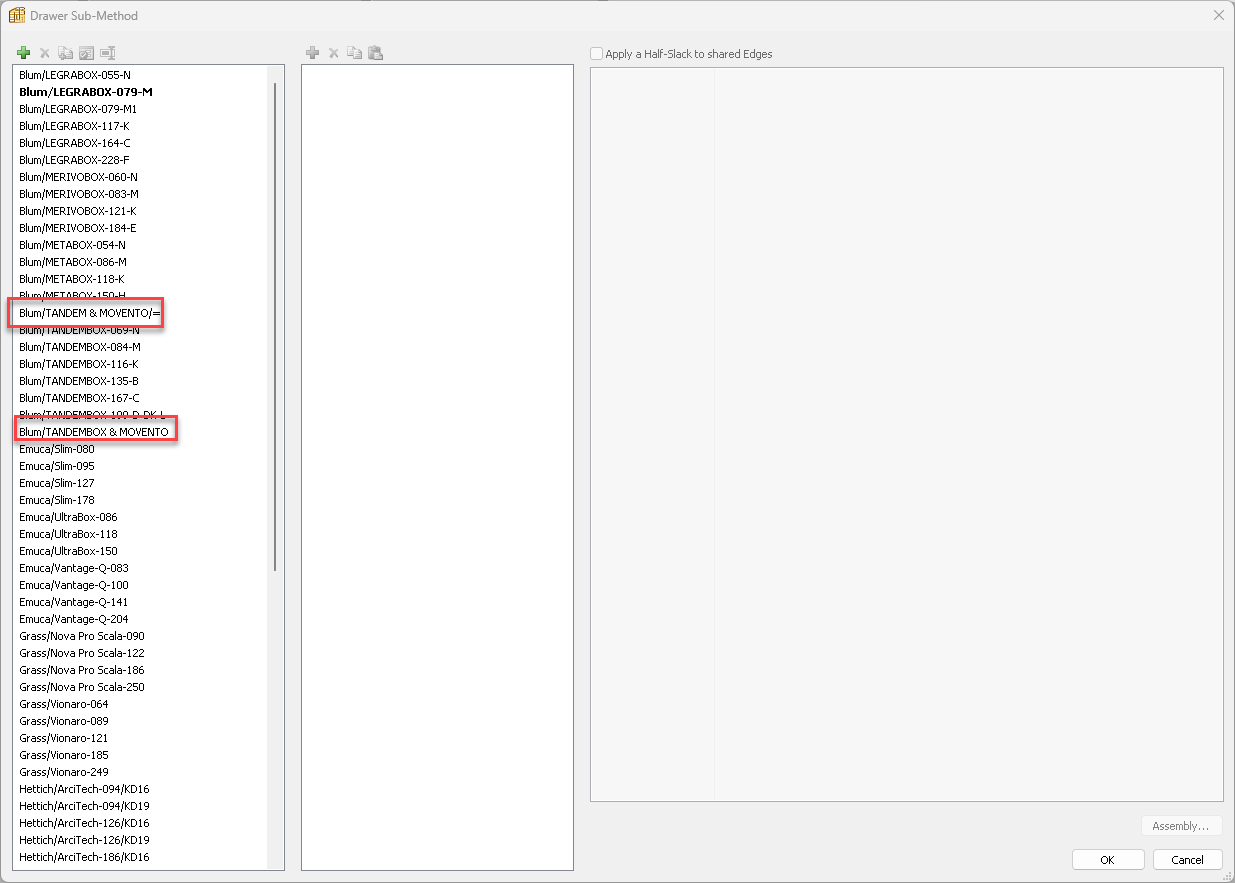Enable Apply a Half-Slack to shared Edges
The width and height of the screenshot is (1235, 883).
597,54
